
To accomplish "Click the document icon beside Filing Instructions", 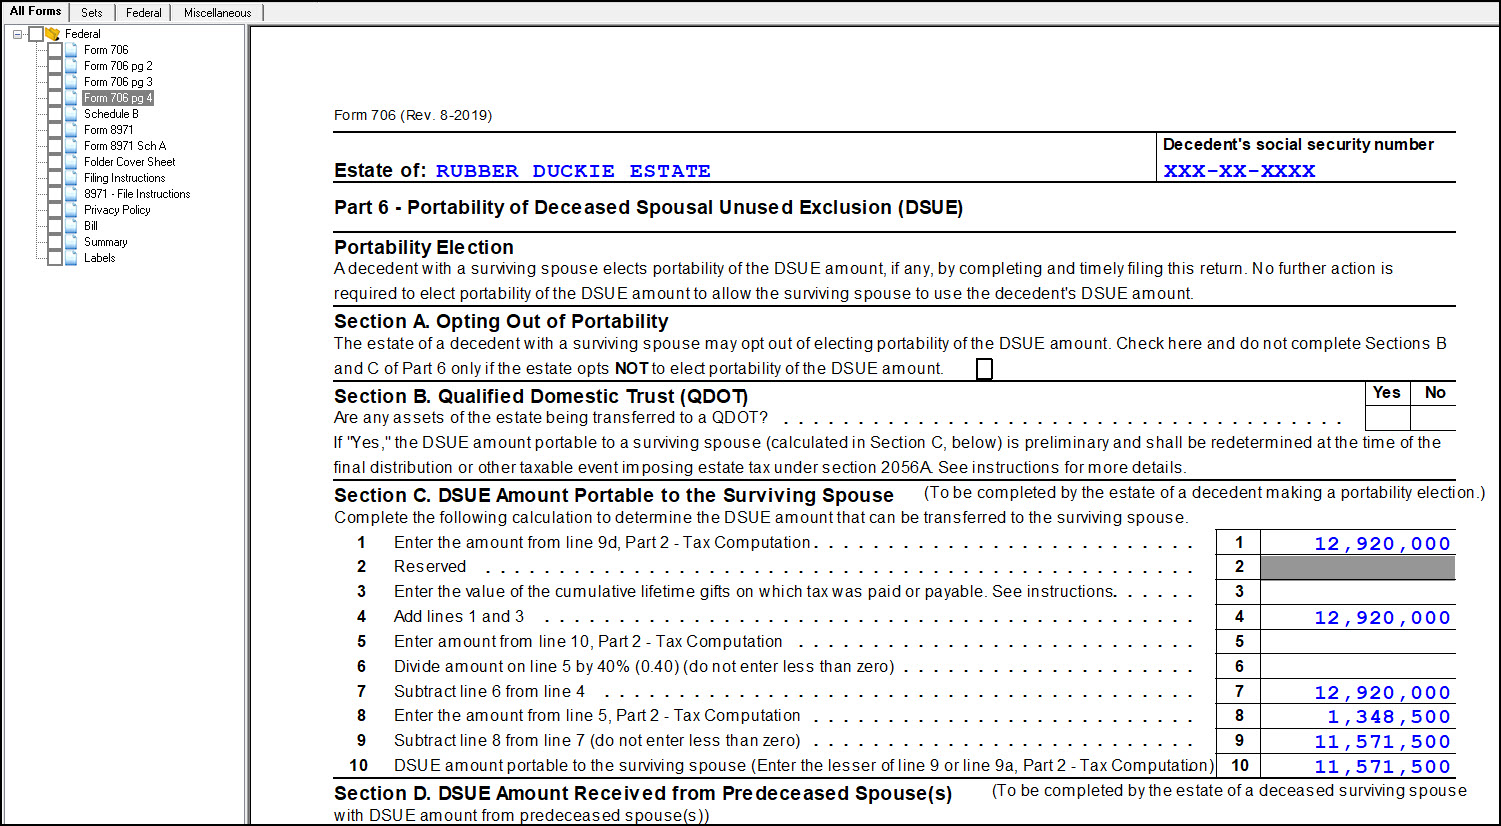I will 71,178.
